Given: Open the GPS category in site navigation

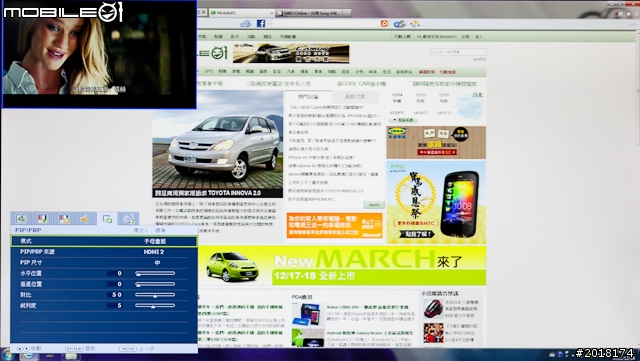Looking at the screenshot, I should 208,71.
